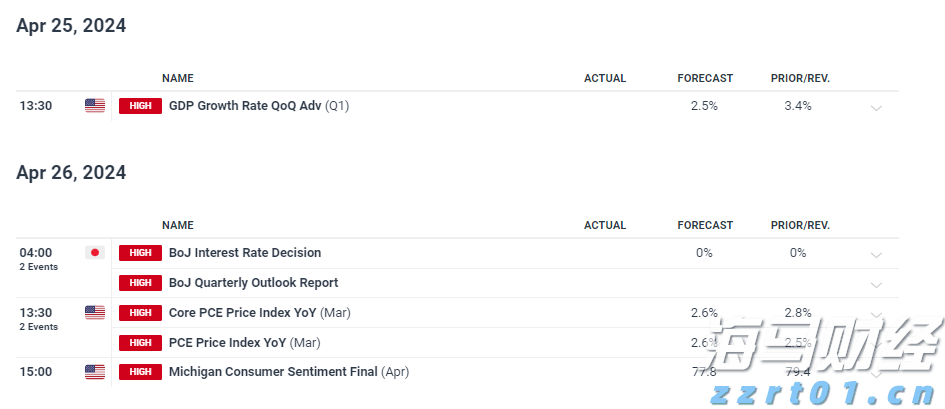
Task: Click the US flag in GDP Growth Rate row
Action: (x=95, y=106)
